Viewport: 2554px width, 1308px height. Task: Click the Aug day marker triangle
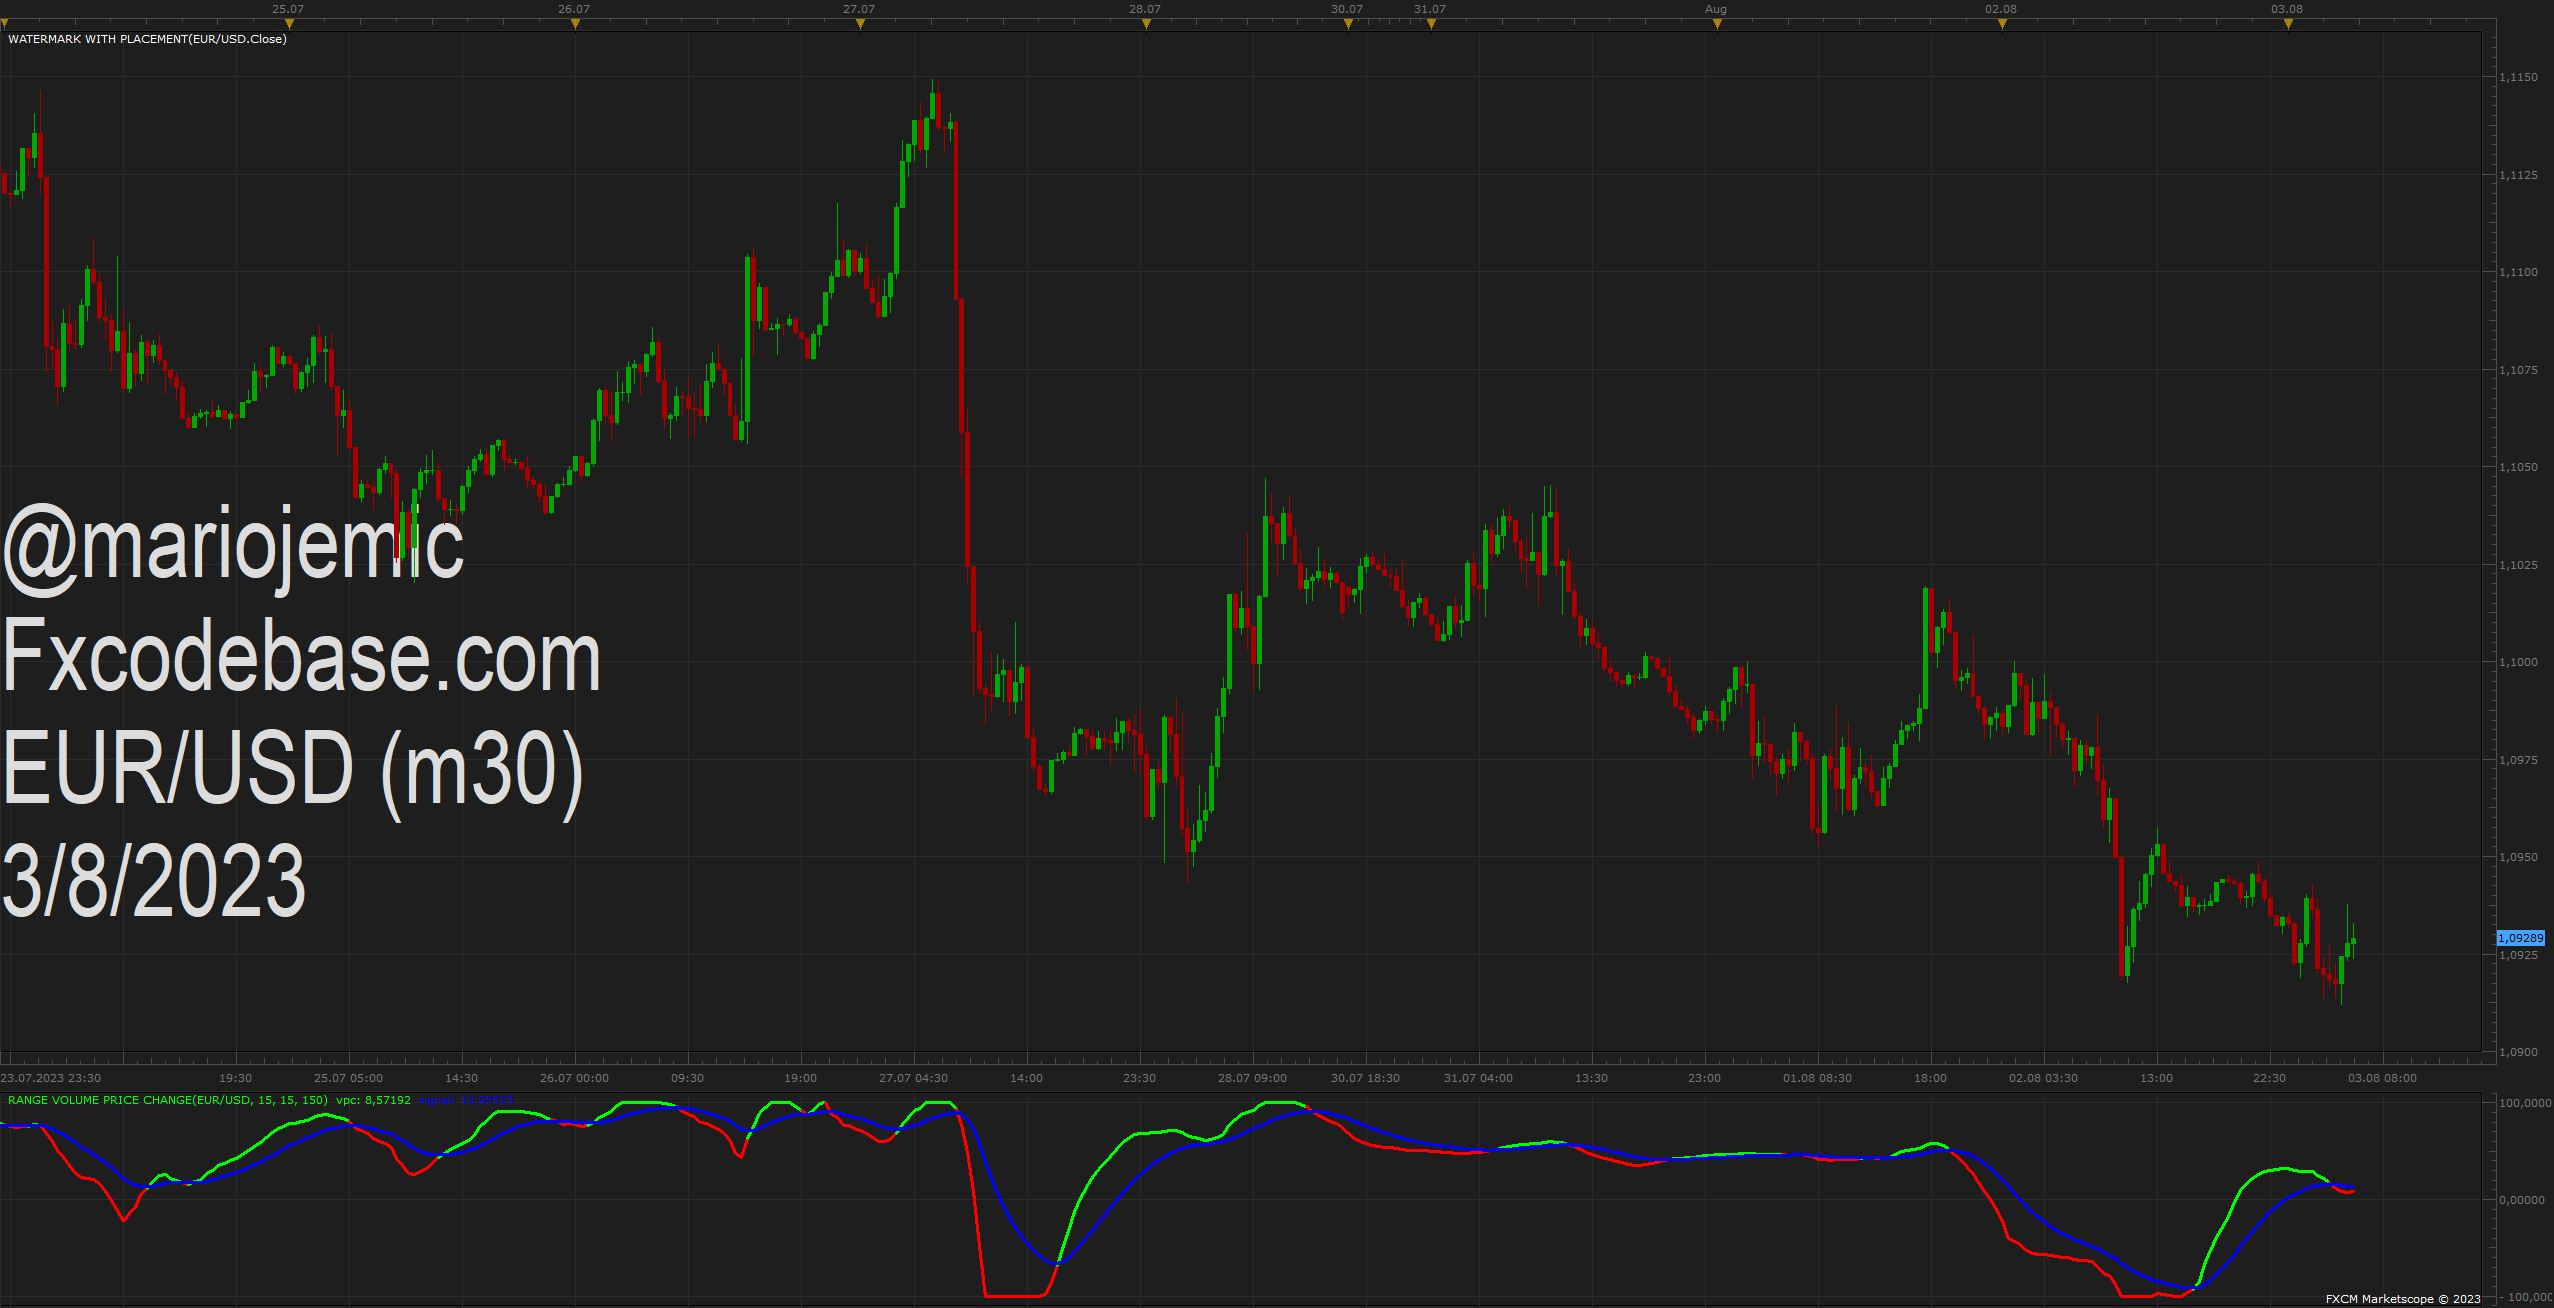[x=1717, y=24]
